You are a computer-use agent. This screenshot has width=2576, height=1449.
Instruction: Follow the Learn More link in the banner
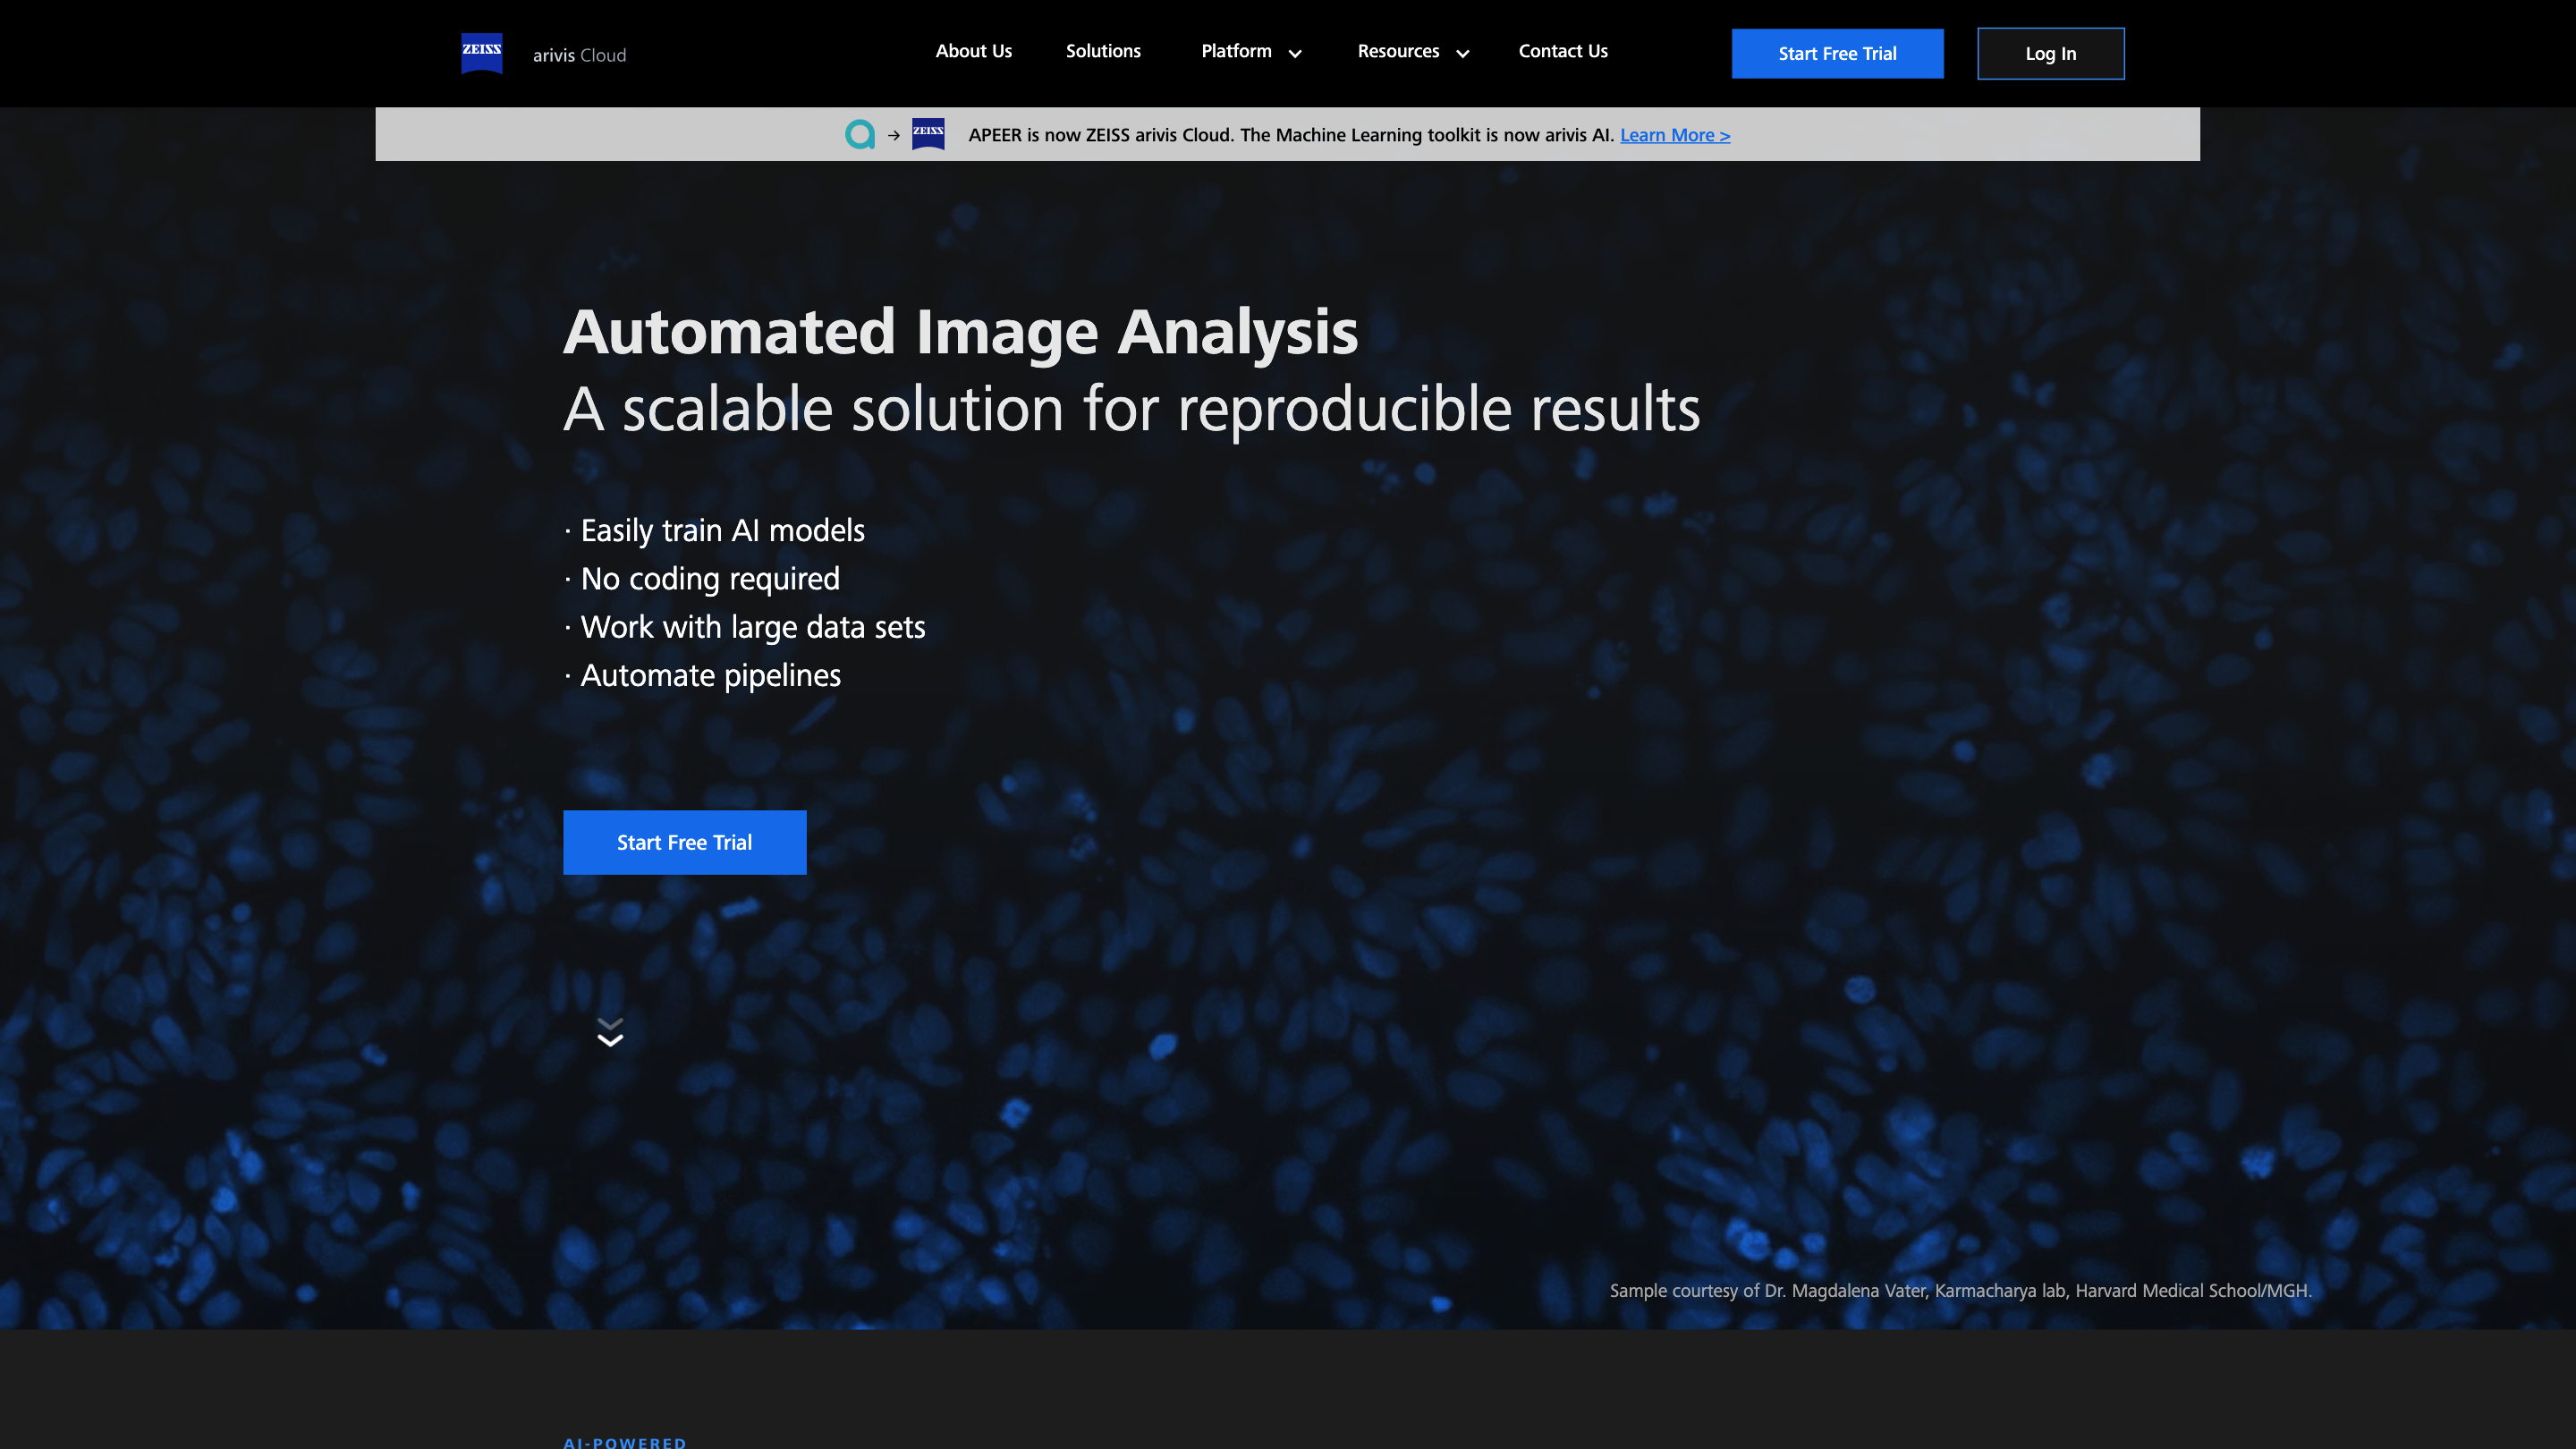[1674, 135]
